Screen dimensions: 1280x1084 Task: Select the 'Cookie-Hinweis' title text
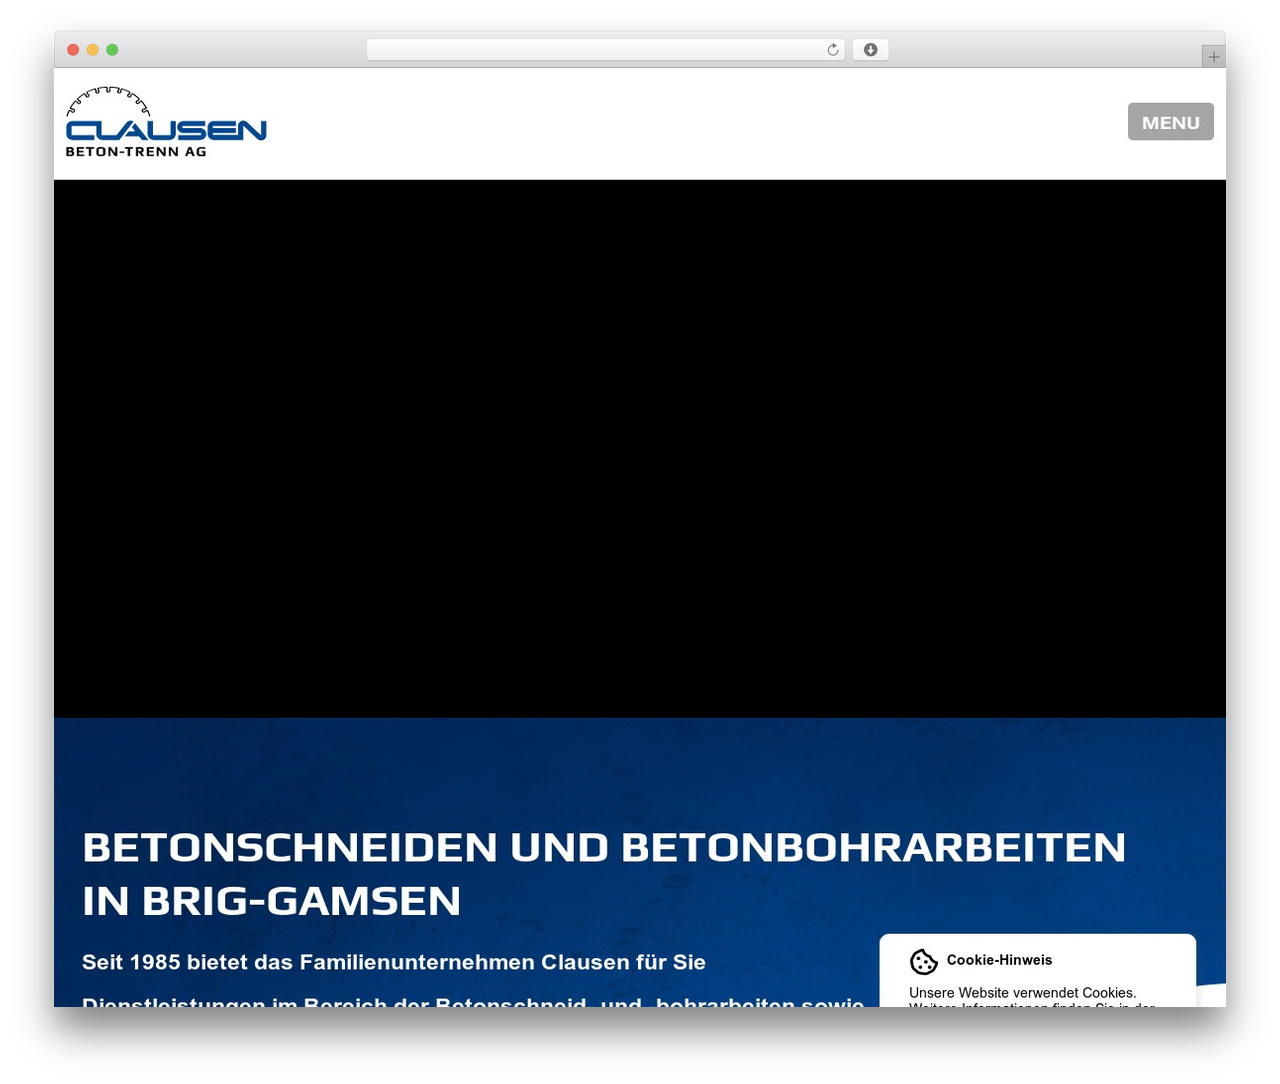coord(999,960)
